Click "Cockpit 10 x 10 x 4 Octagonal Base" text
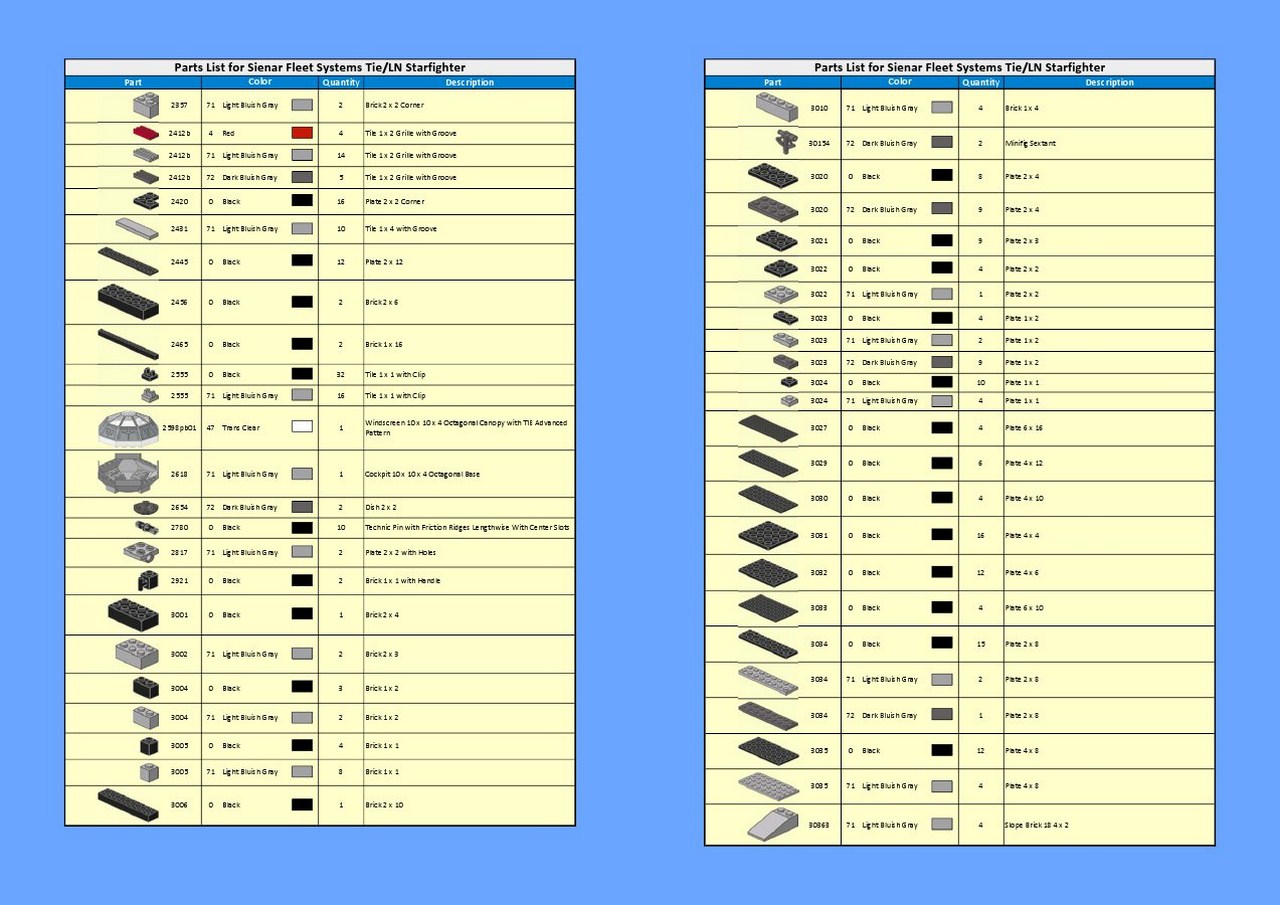This screenshot has width=1280, height=905. pos(422,474)
